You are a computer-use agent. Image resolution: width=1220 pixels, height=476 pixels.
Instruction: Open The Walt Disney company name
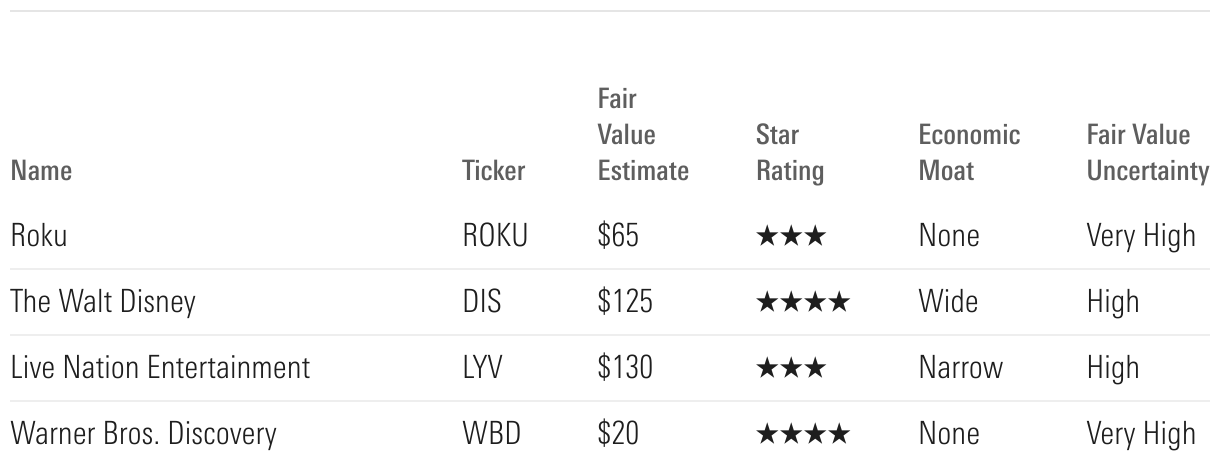coord(102,302)
